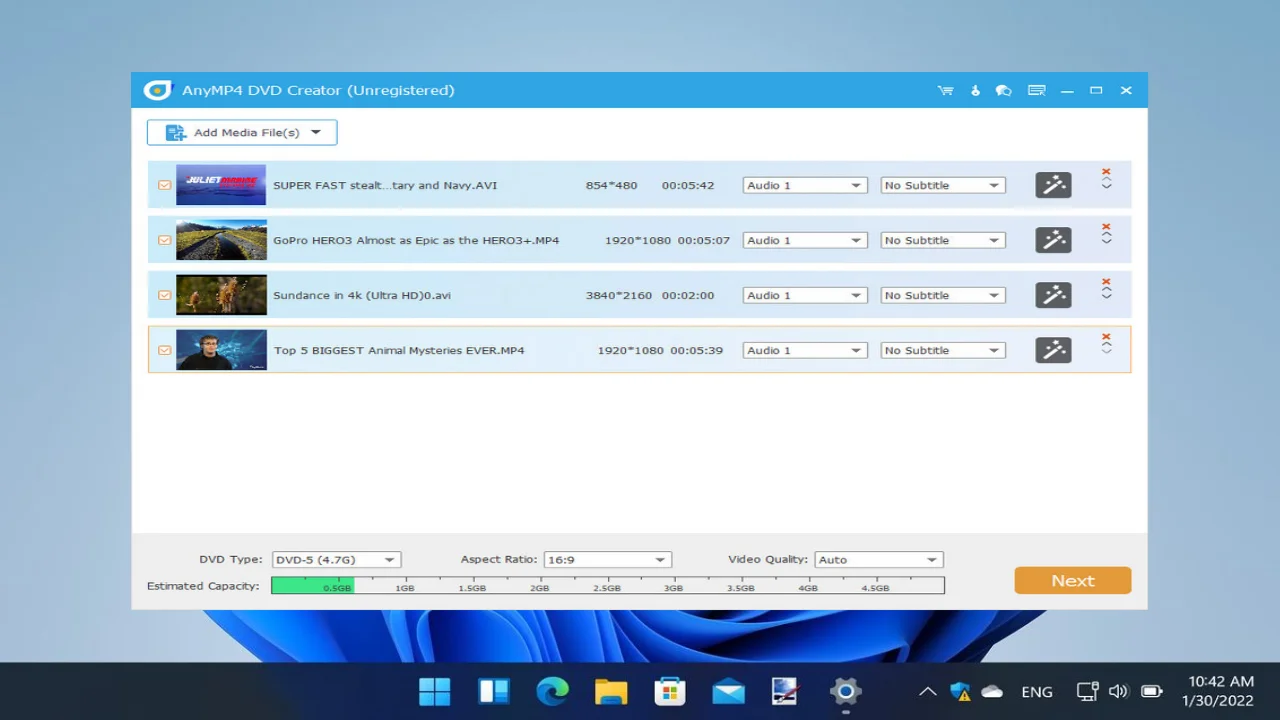Image resolution: width=1280 pixels, height=720 pixels.
Task: Remove Sundance in 4k video with red X
Action: tap(1106, 282)
